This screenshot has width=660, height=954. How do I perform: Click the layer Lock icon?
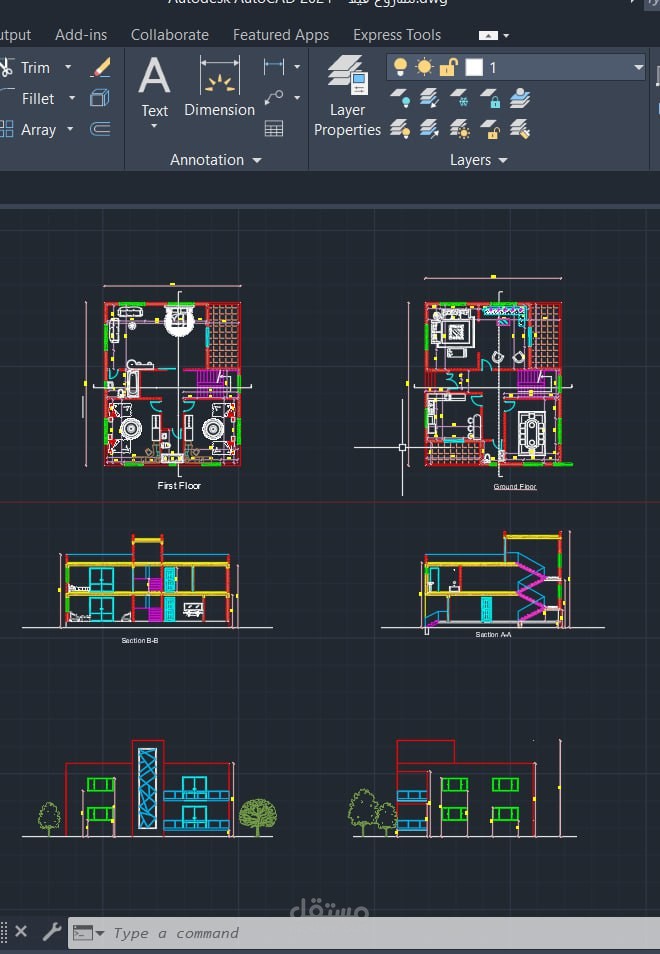[490, 98]
